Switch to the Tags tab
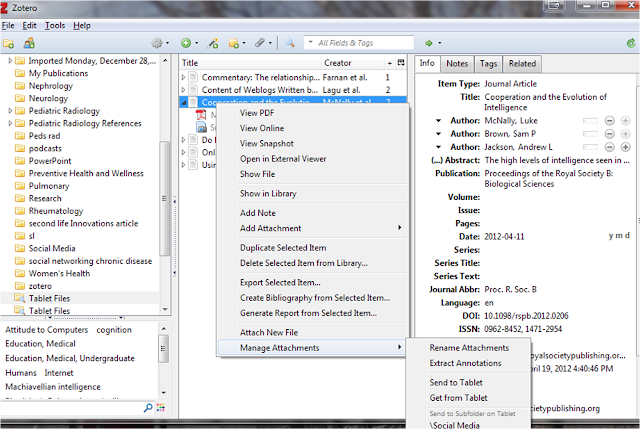This screenshot has height=429, width=640. [x=488, y=64]
